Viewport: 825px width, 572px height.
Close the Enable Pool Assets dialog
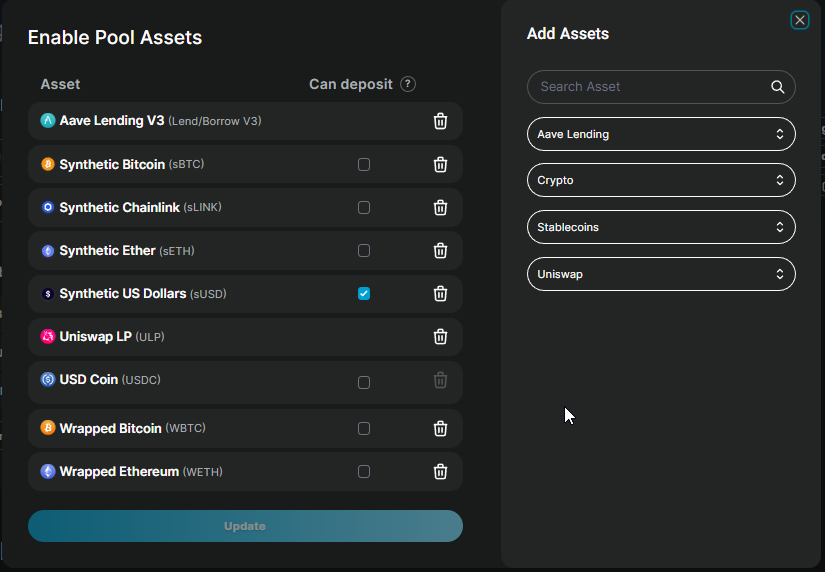coord(800,20)
